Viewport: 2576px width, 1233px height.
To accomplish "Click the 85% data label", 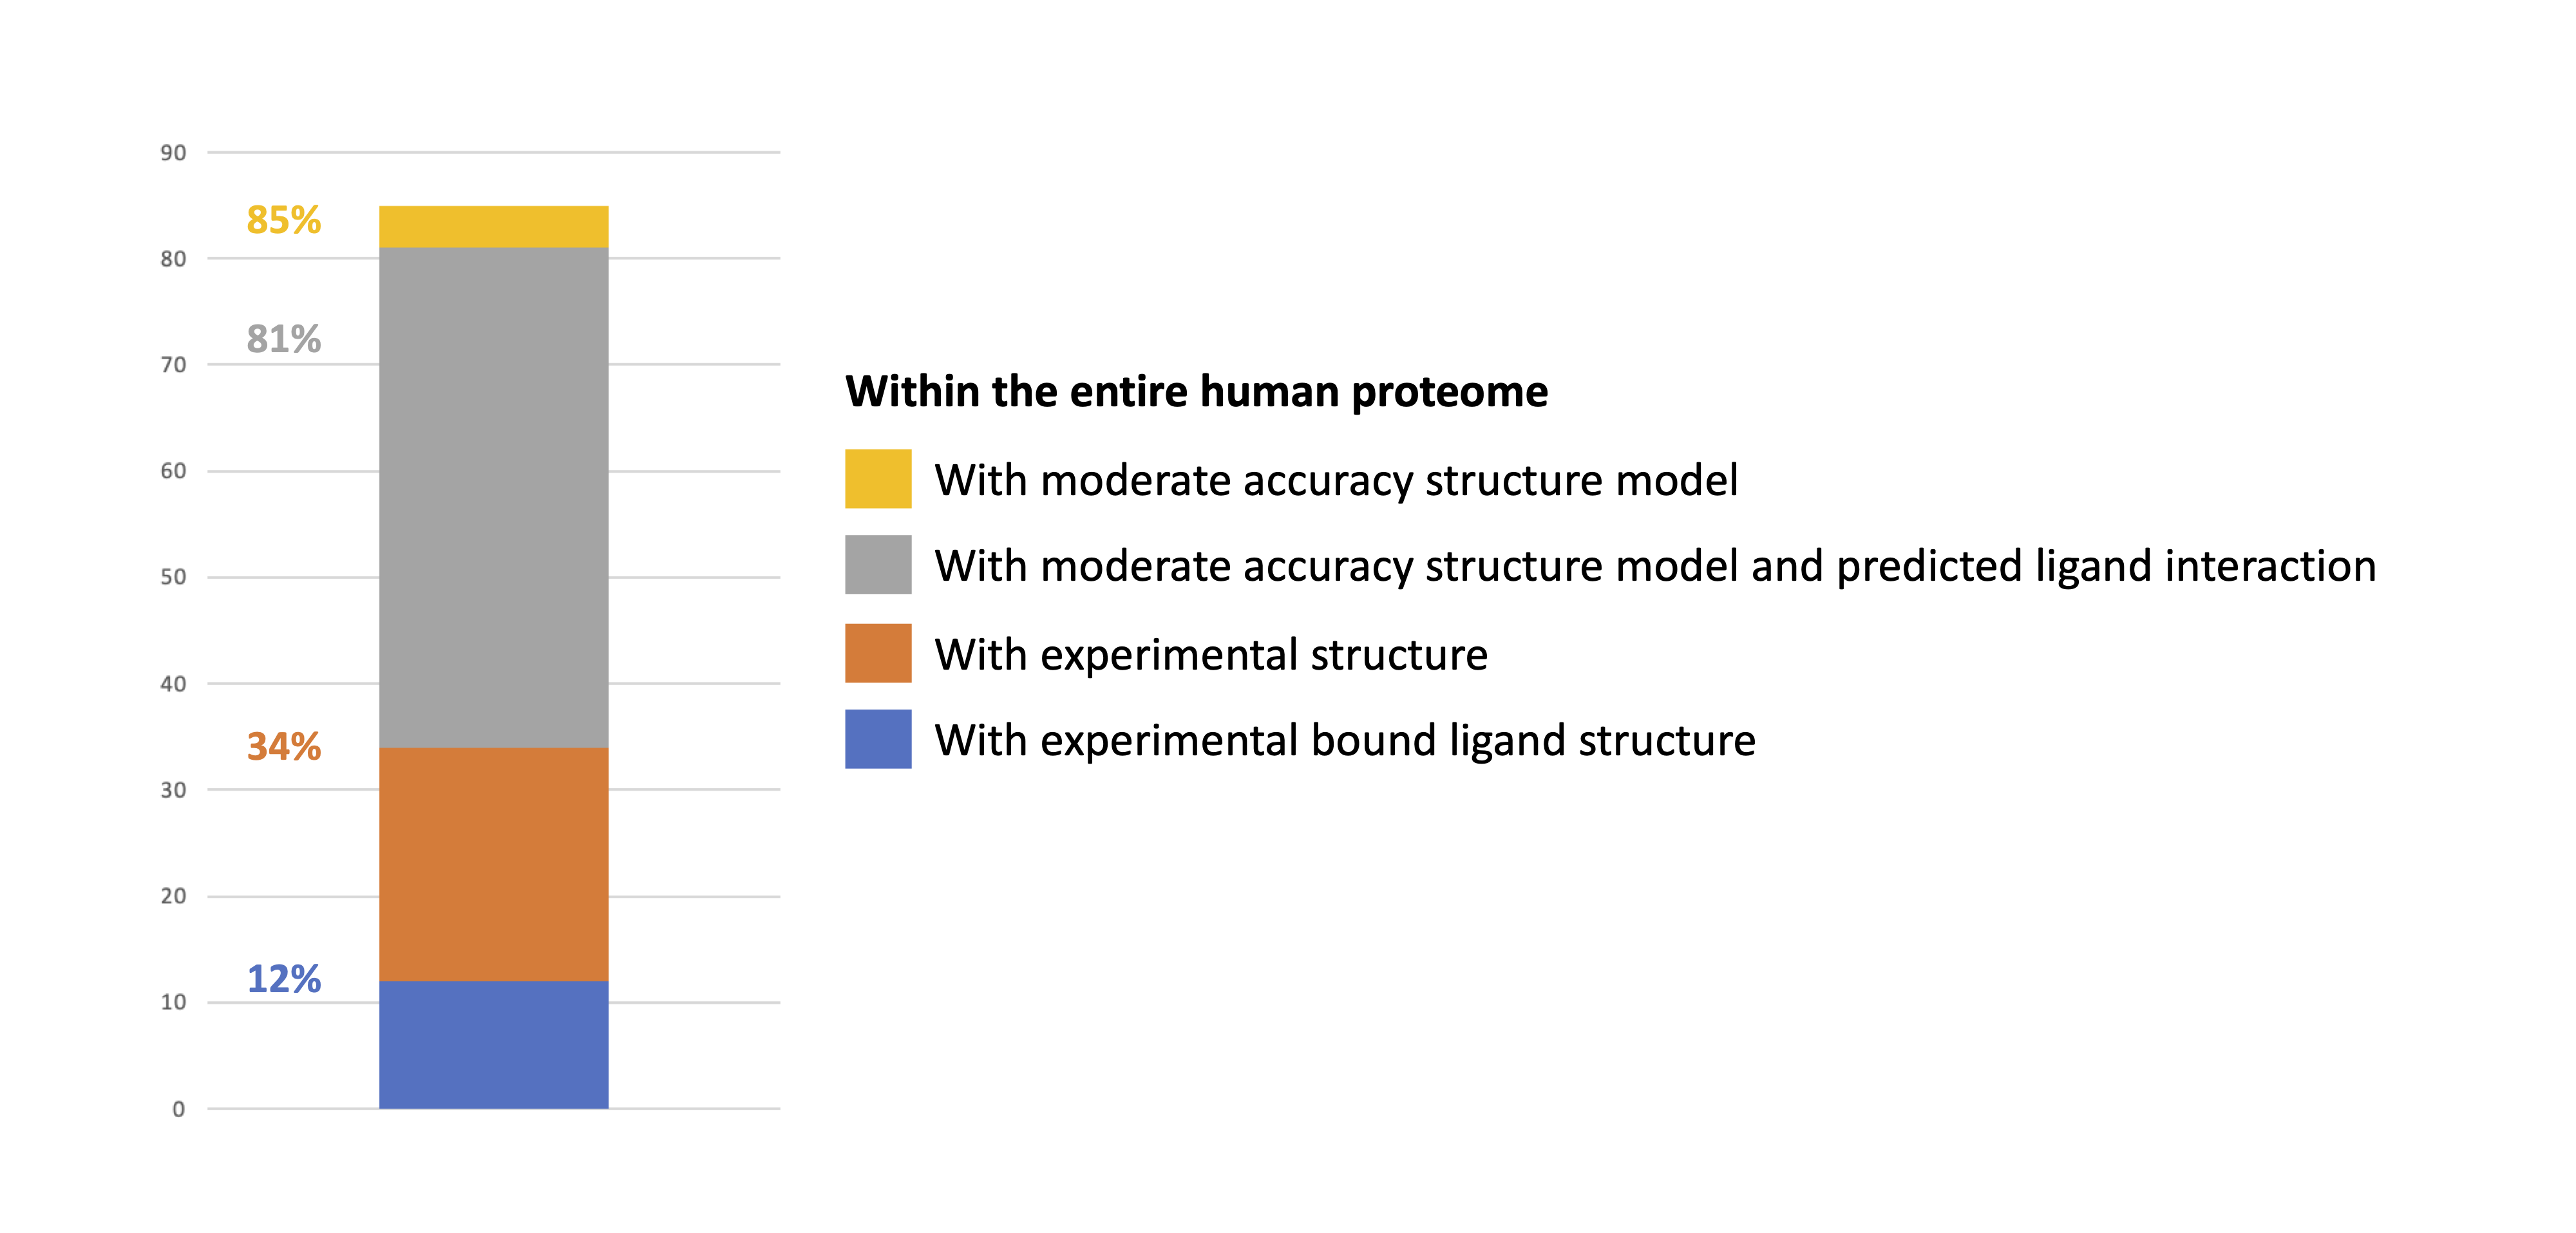I will point(284,220).
